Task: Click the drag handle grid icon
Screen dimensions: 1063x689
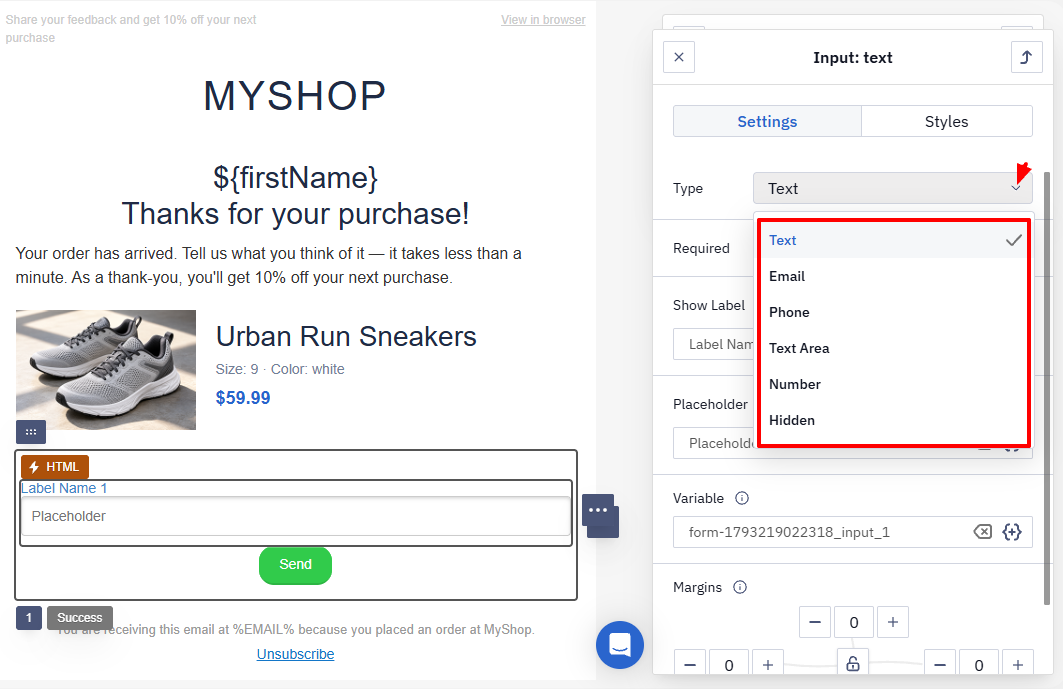Action: (x=31, y=432)
